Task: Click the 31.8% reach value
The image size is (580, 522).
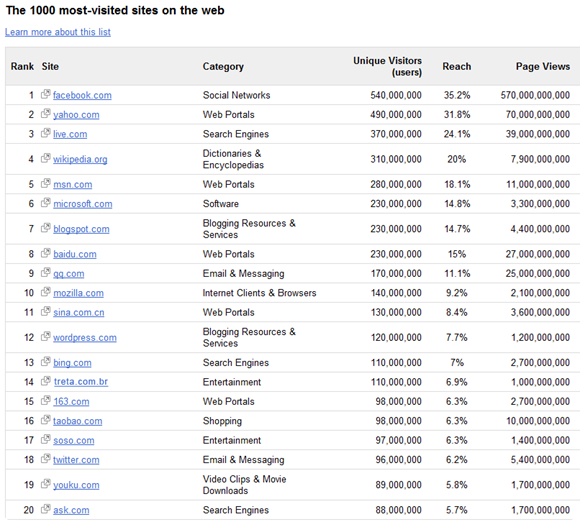Action: click(x=457, y=115)
